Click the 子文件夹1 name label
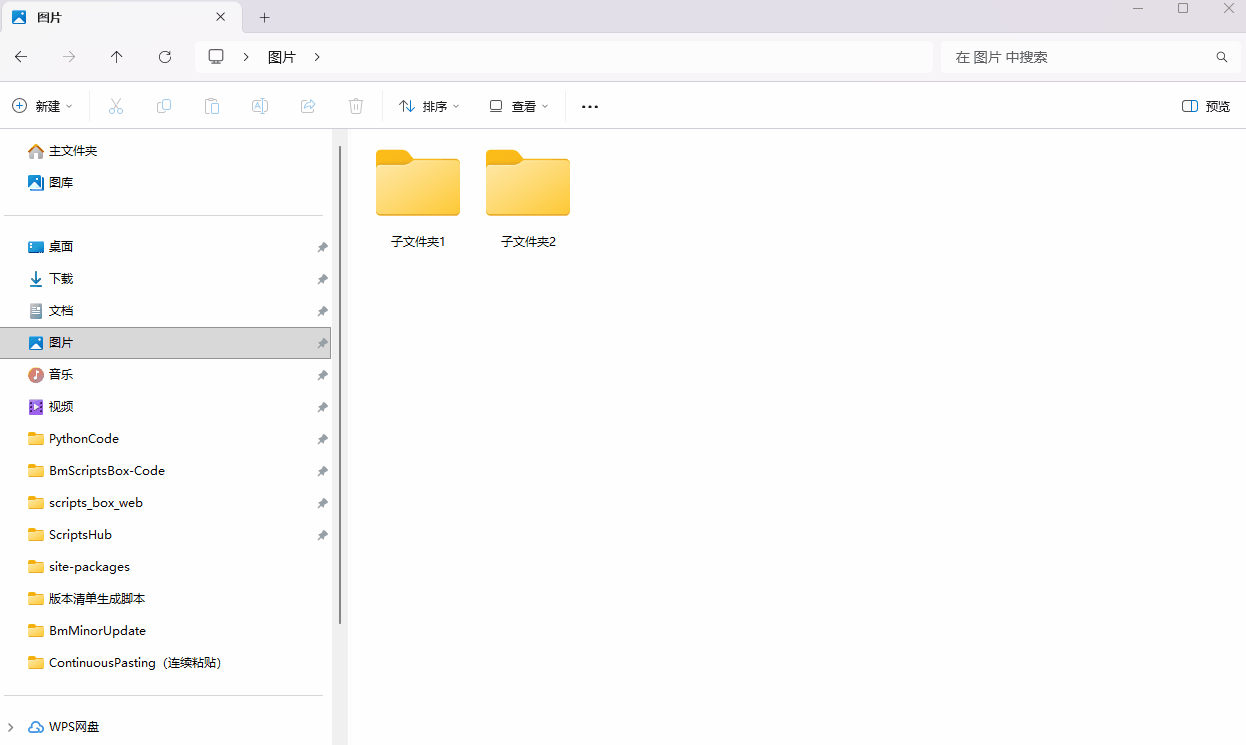The image size is (1246, 745). point(418,241)
